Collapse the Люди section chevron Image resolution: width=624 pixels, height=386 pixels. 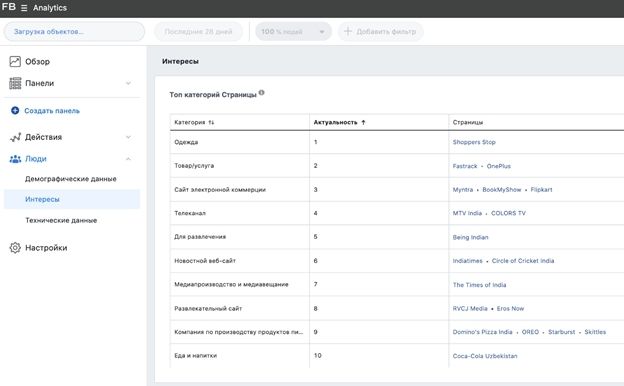click(x=129, y=159)
